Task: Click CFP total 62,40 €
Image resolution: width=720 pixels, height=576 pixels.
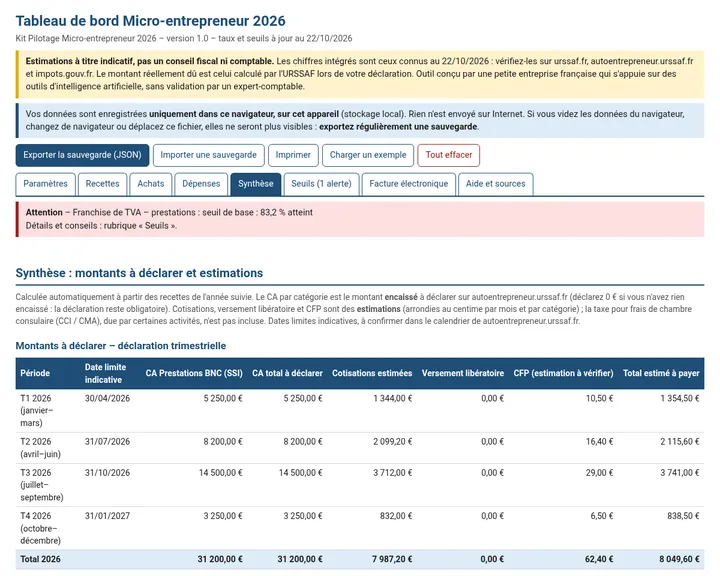Action: pyautogui.click(x=599, y=559)
